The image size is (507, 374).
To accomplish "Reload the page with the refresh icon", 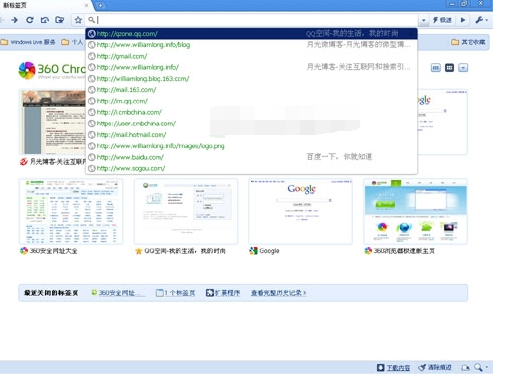I will (30, 20).
